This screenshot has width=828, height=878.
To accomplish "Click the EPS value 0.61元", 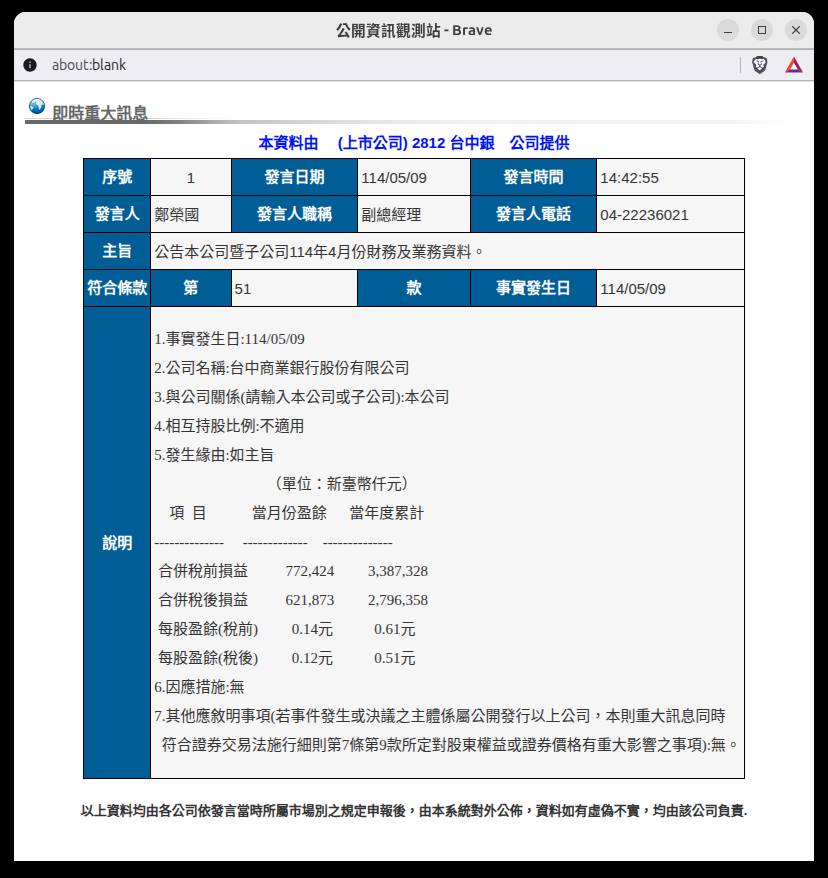I will (395, 629).
